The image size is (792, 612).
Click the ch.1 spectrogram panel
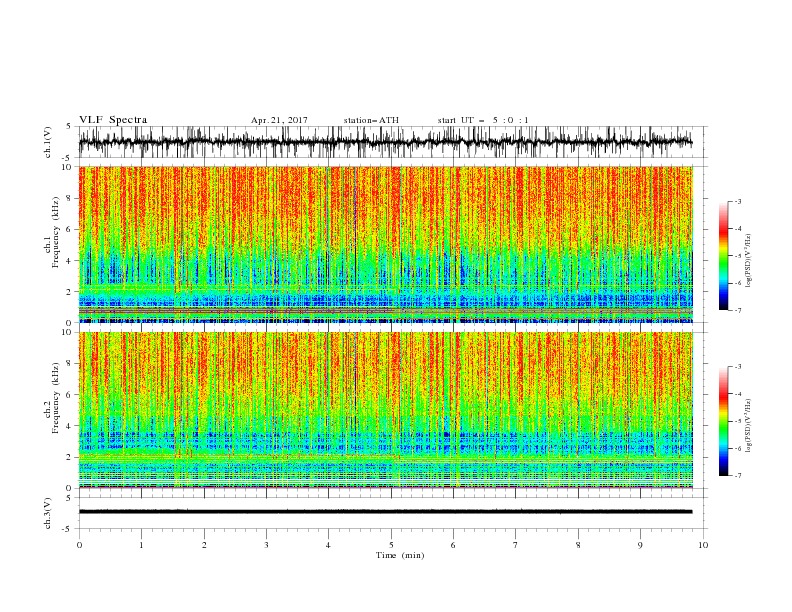point(386,244)
